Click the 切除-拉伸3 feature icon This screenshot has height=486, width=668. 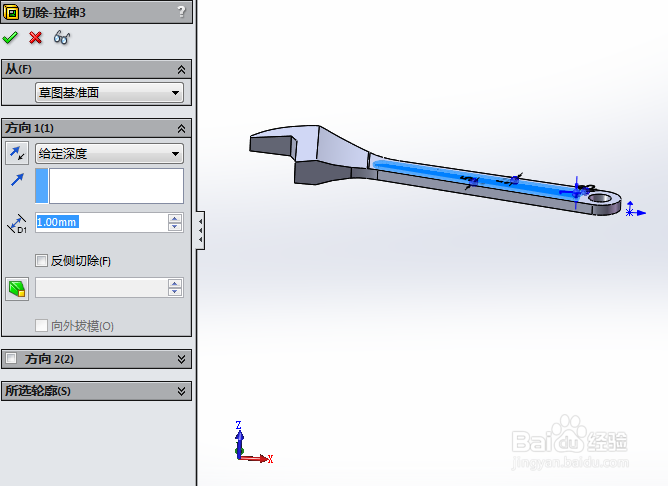pyautogui.click(x=11, y=12)
